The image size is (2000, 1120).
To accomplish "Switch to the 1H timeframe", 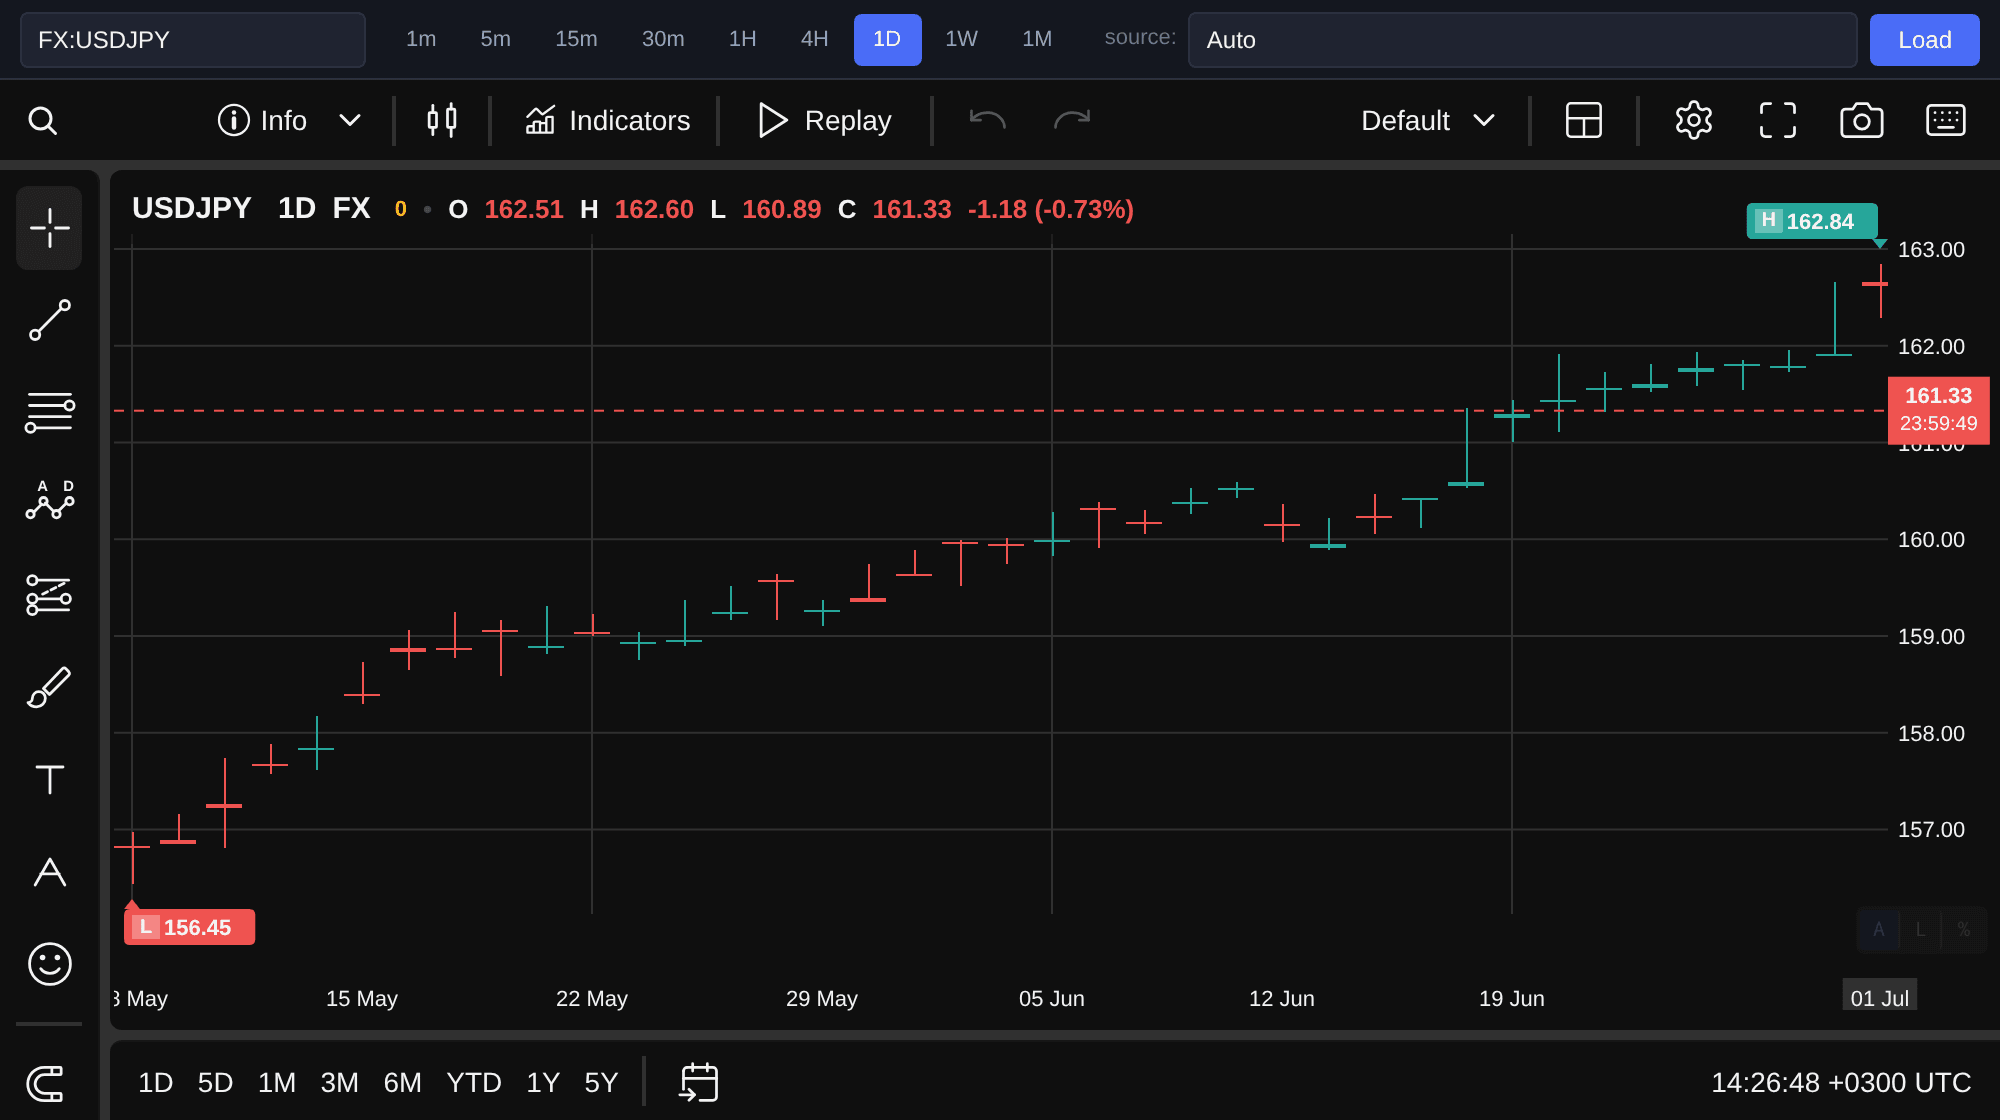I will [x=742, y=39].
